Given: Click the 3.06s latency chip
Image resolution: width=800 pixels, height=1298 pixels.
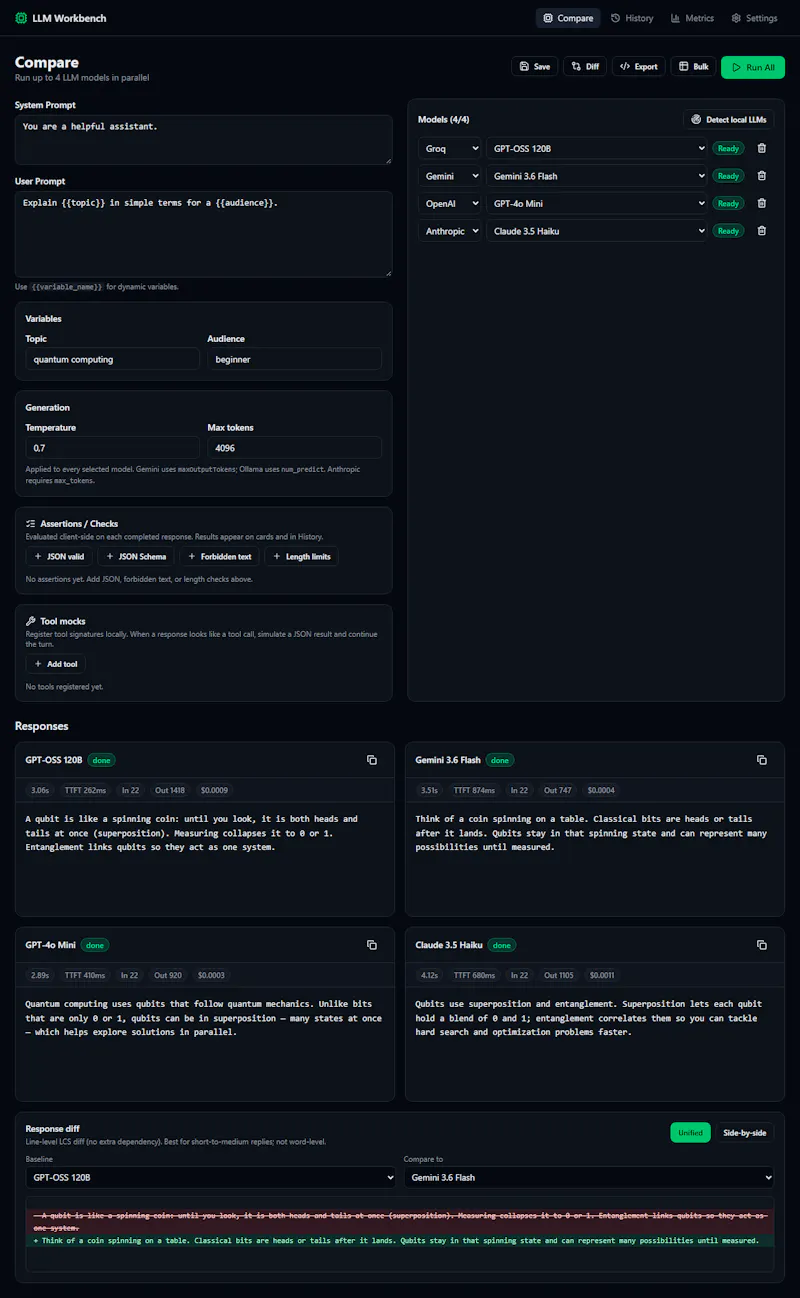Looking at the screenshot, I should (x=40, y=790).
